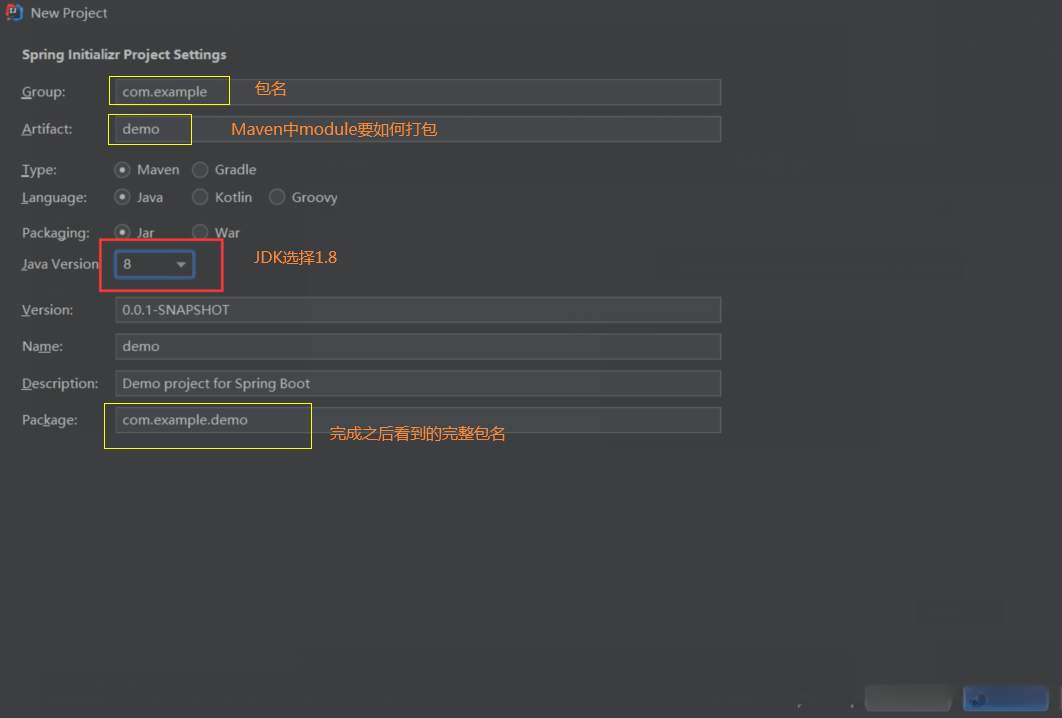Click the "Group:" label
This screenshot has height=718, width=1062.
pos(43,92)
